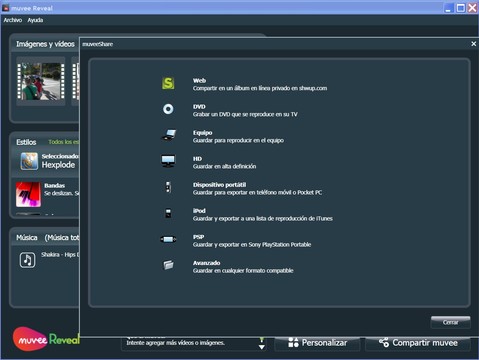
Task: Click the Avanzado folder icon
Action: tap(168, 265)
